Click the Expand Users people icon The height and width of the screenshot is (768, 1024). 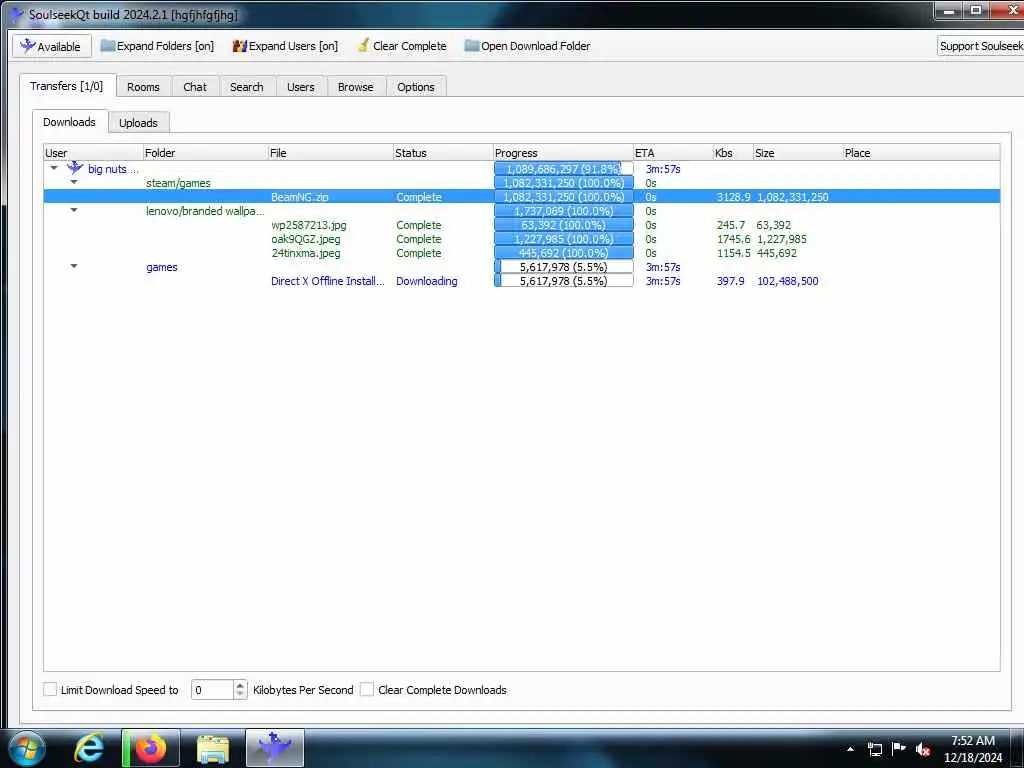[x=240, y=46]
